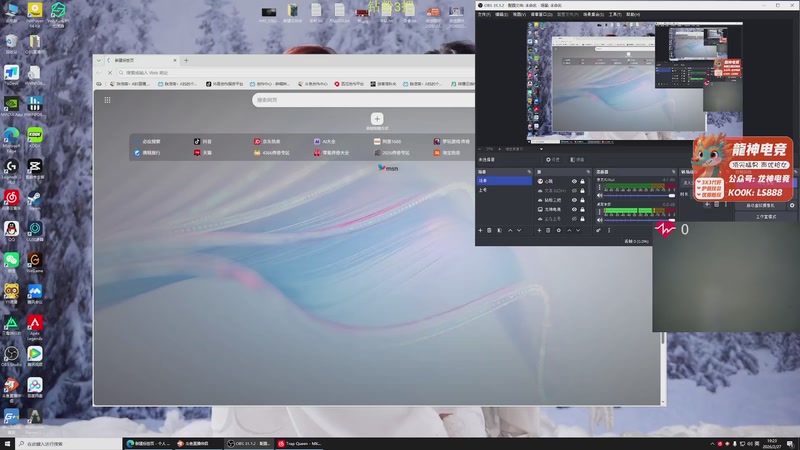Select the WeGame desktop icon
The width and height of the screenshot is (800, 450).
coord(35,260)
